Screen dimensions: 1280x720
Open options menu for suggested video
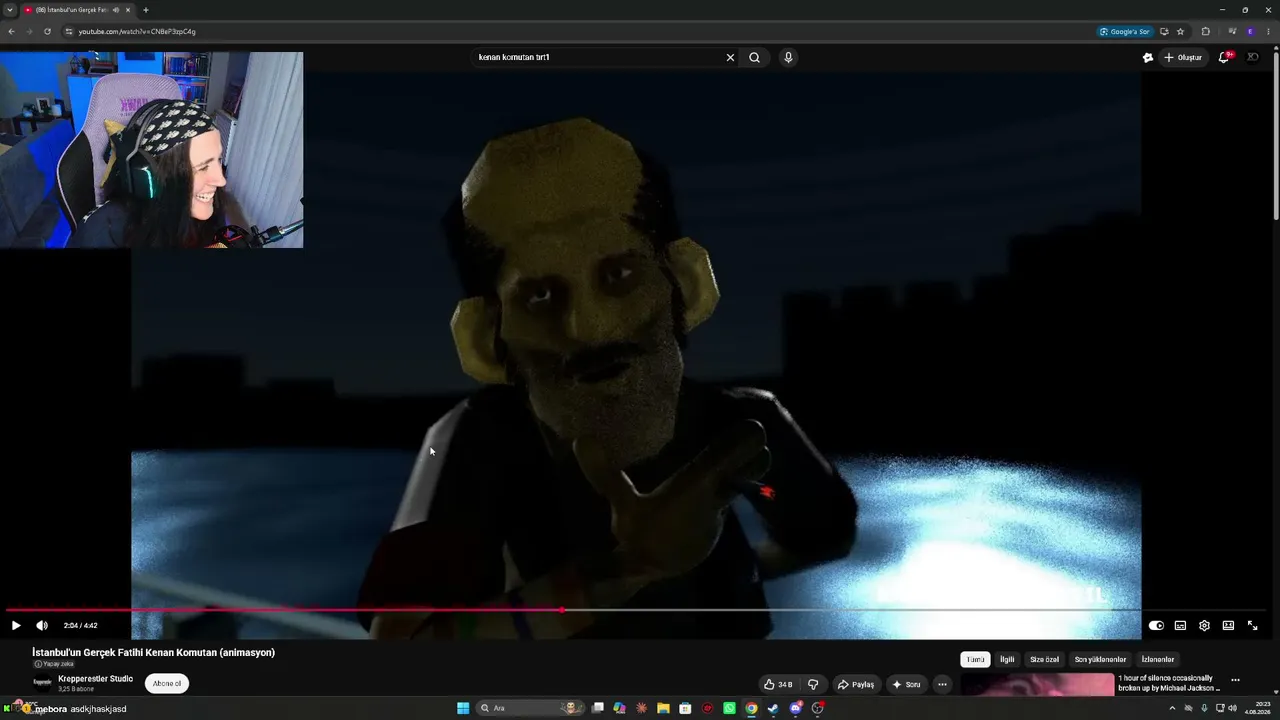pos(1235,680)
